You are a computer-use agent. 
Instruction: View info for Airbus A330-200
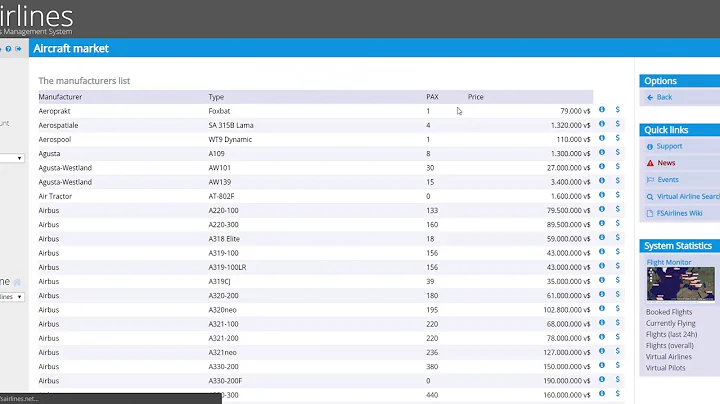coord(602,366)
